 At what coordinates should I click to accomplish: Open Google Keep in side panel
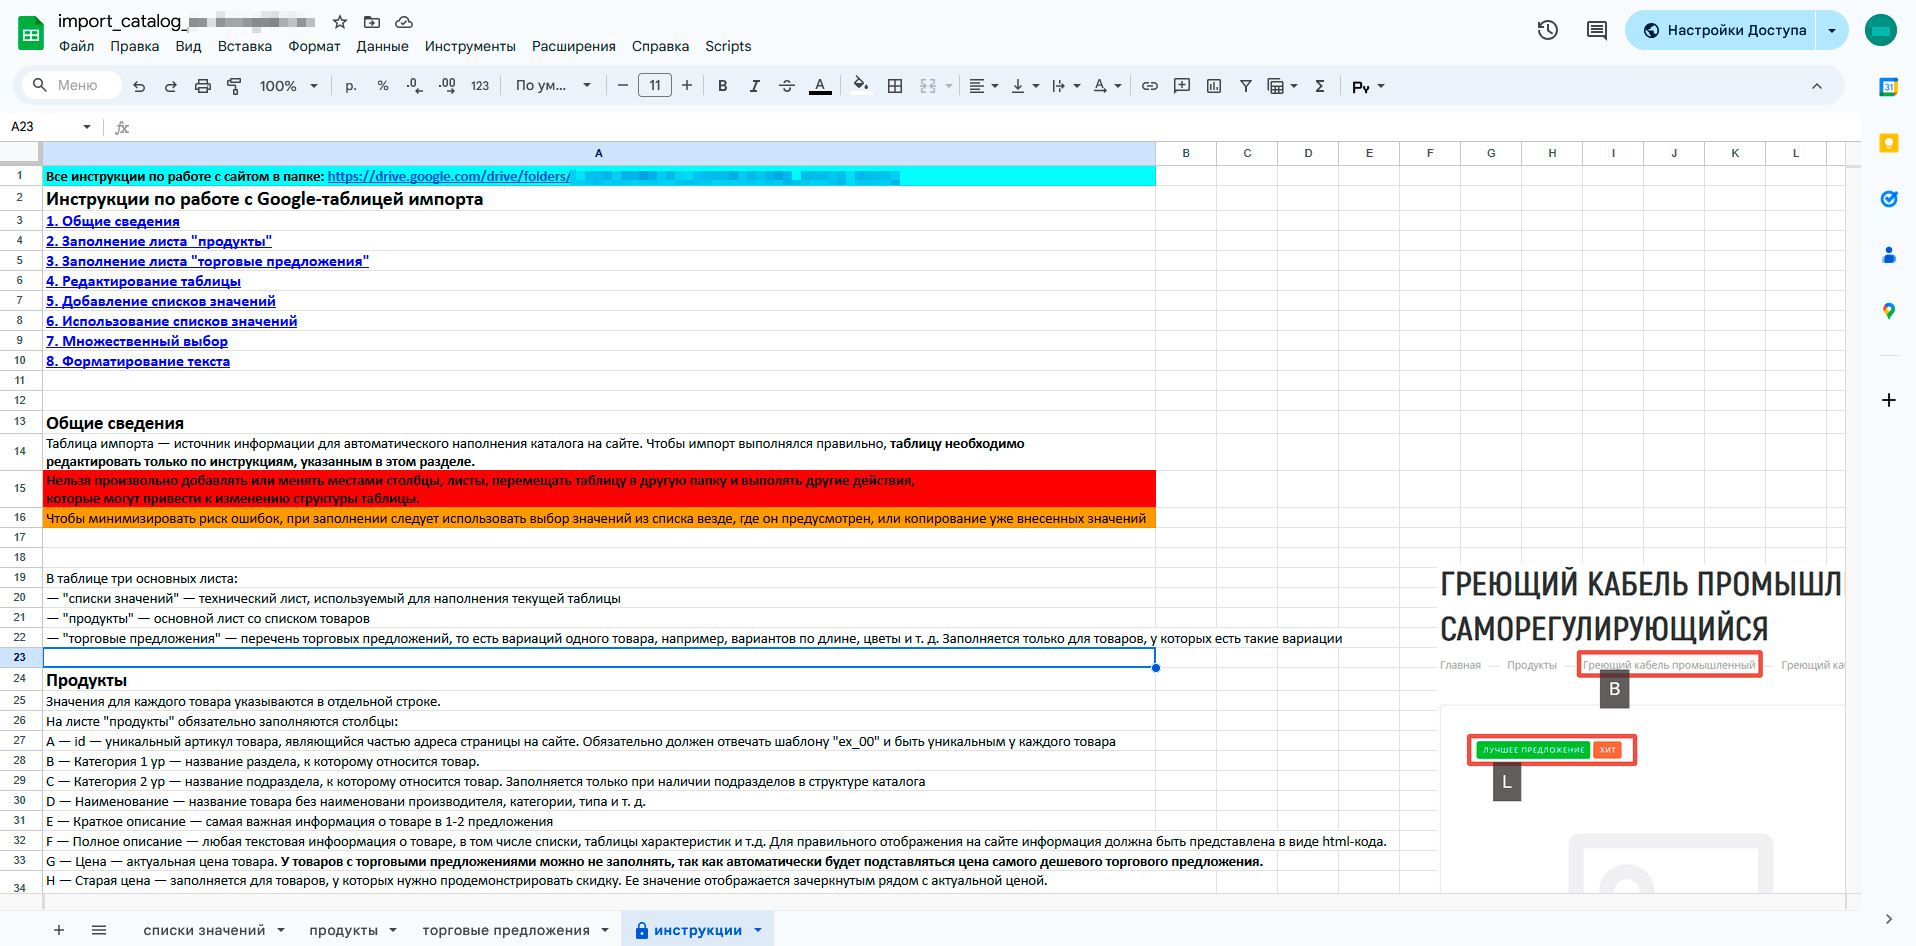(x=1889, y=143)
